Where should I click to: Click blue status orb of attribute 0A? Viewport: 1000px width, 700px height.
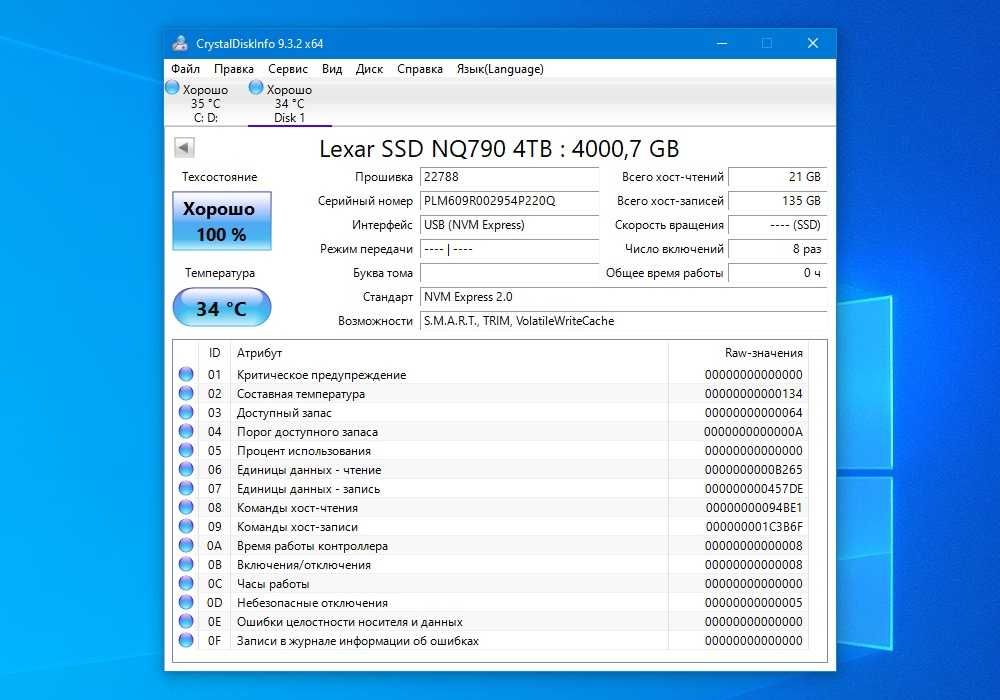(186, 546)
